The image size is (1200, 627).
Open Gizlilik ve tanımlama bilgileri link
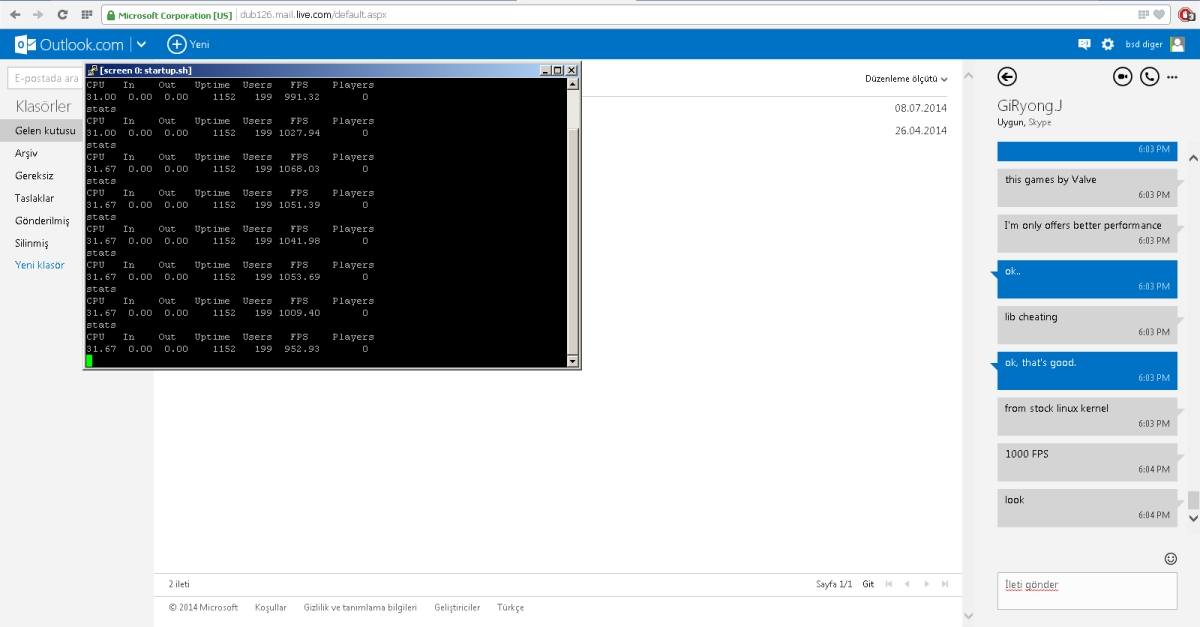(360, 607)
